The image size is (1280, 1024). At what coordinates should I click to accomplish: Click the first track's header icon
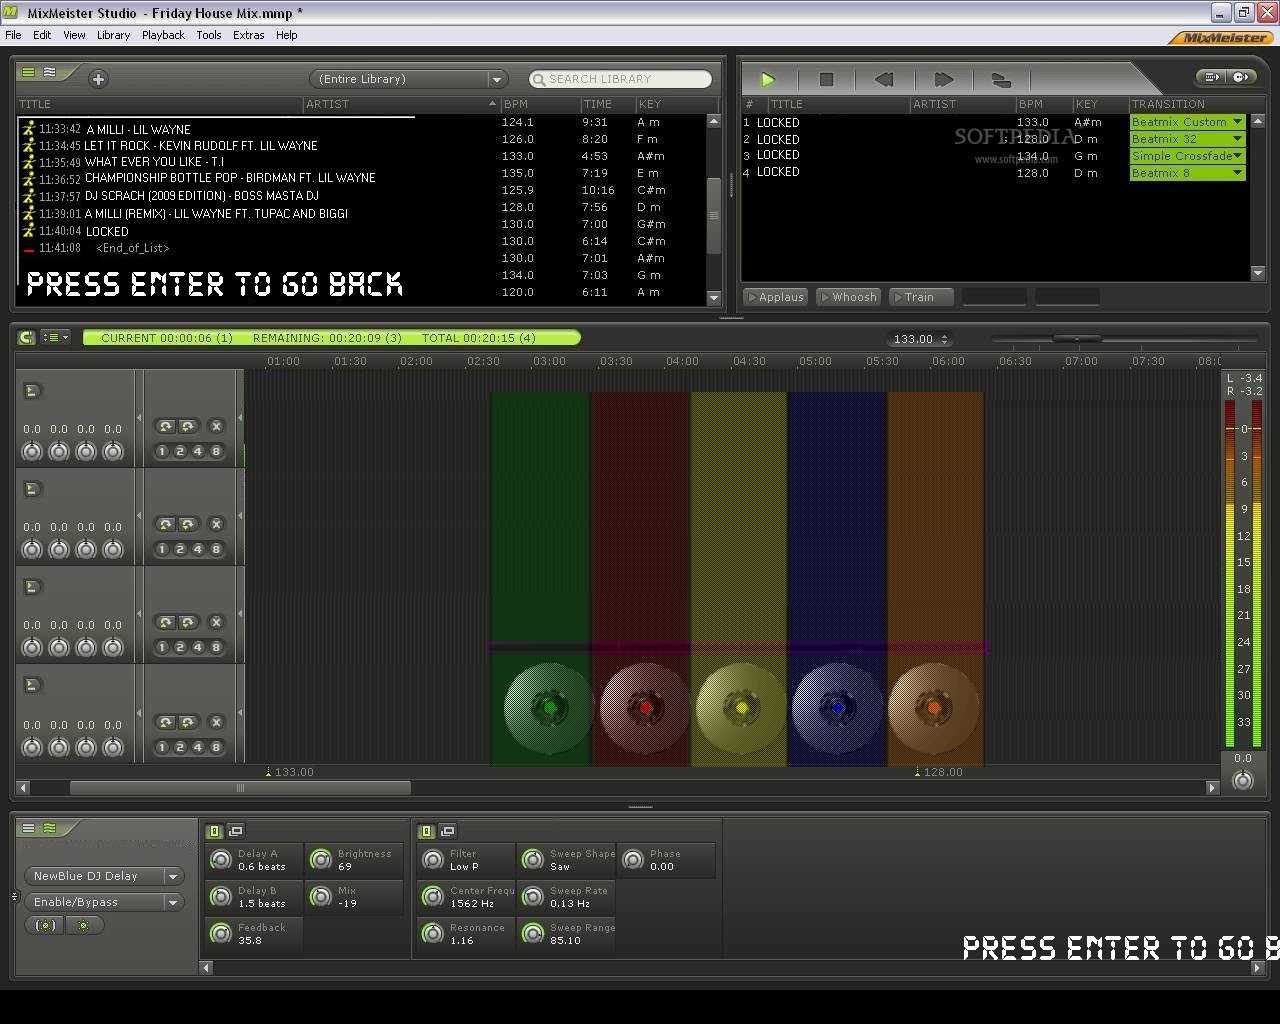coord(32,391)
